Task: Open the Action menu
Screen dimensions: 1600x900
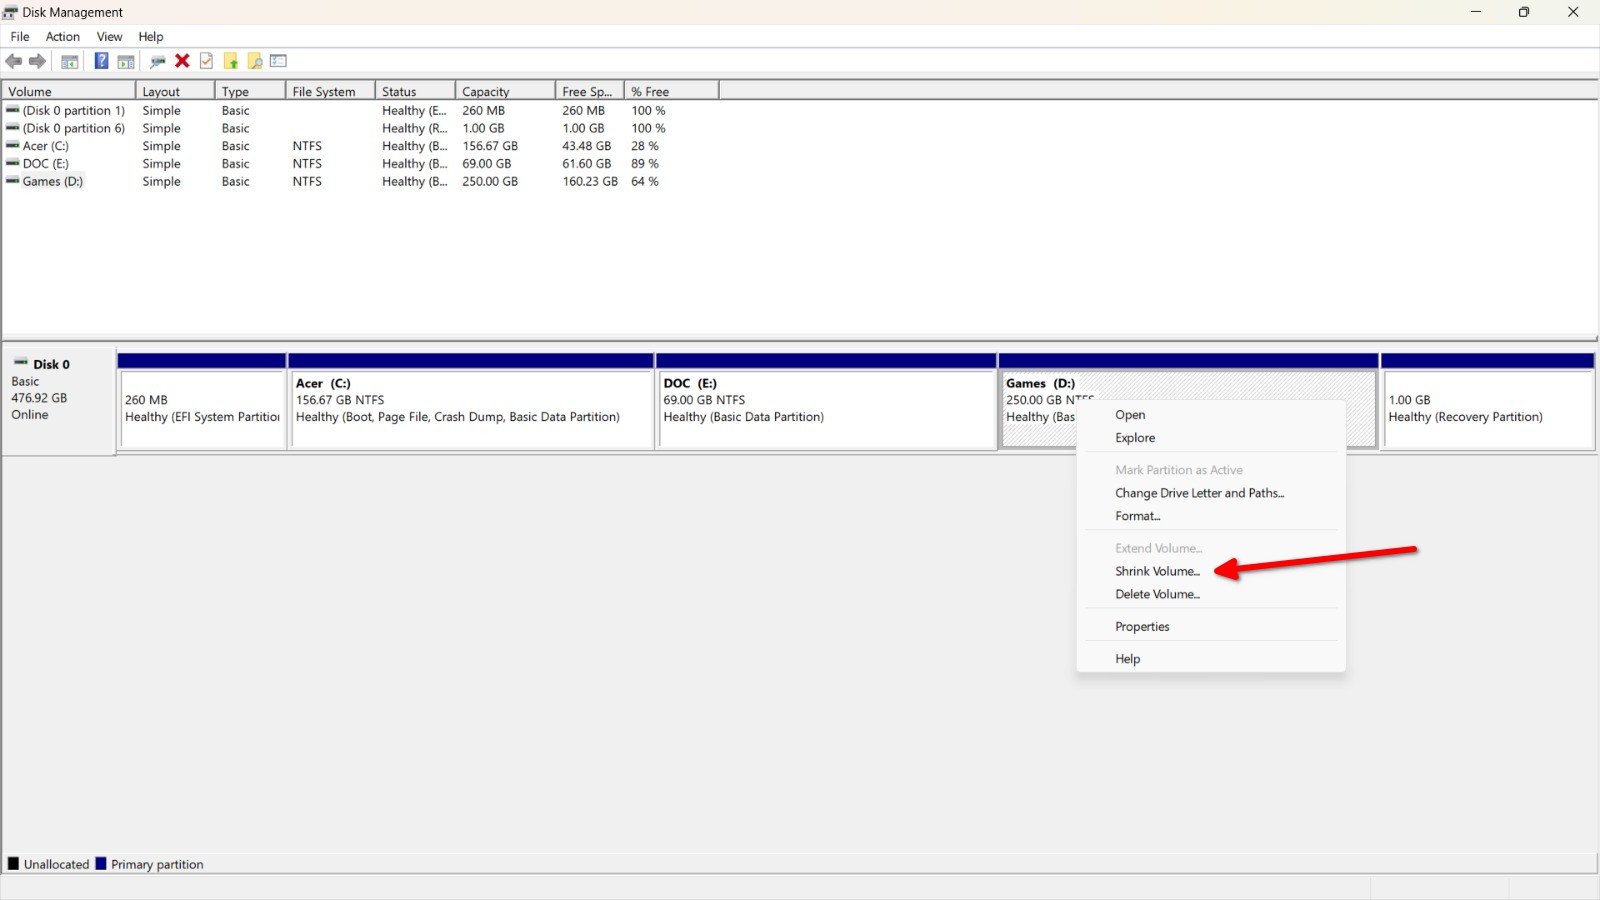Action: (x=62, y=37)
